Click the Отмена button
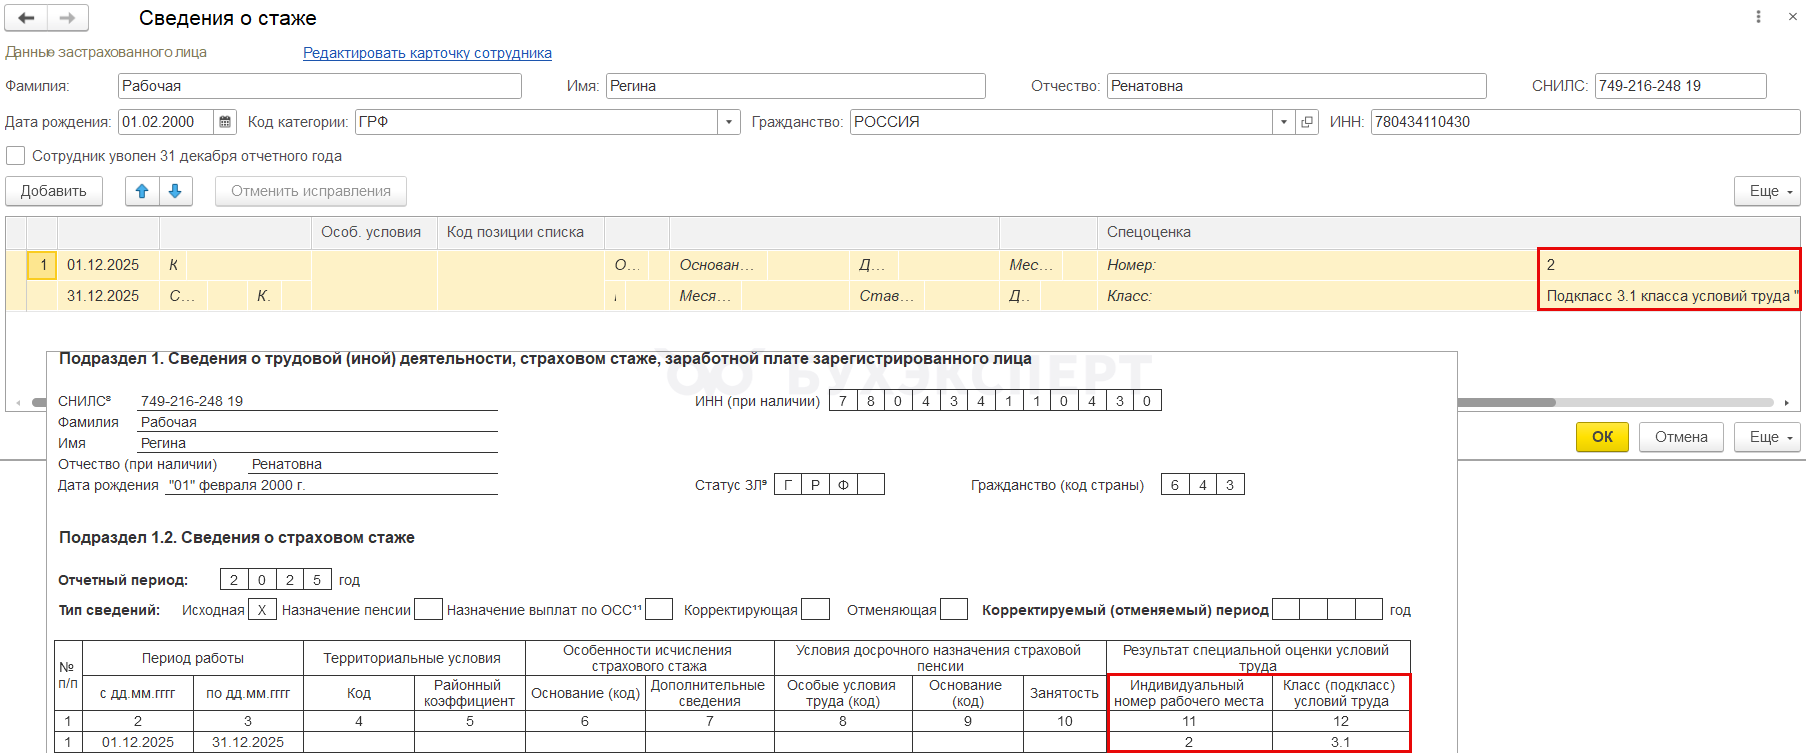This screenshot has width=1806, height=753. [1680, 437]
